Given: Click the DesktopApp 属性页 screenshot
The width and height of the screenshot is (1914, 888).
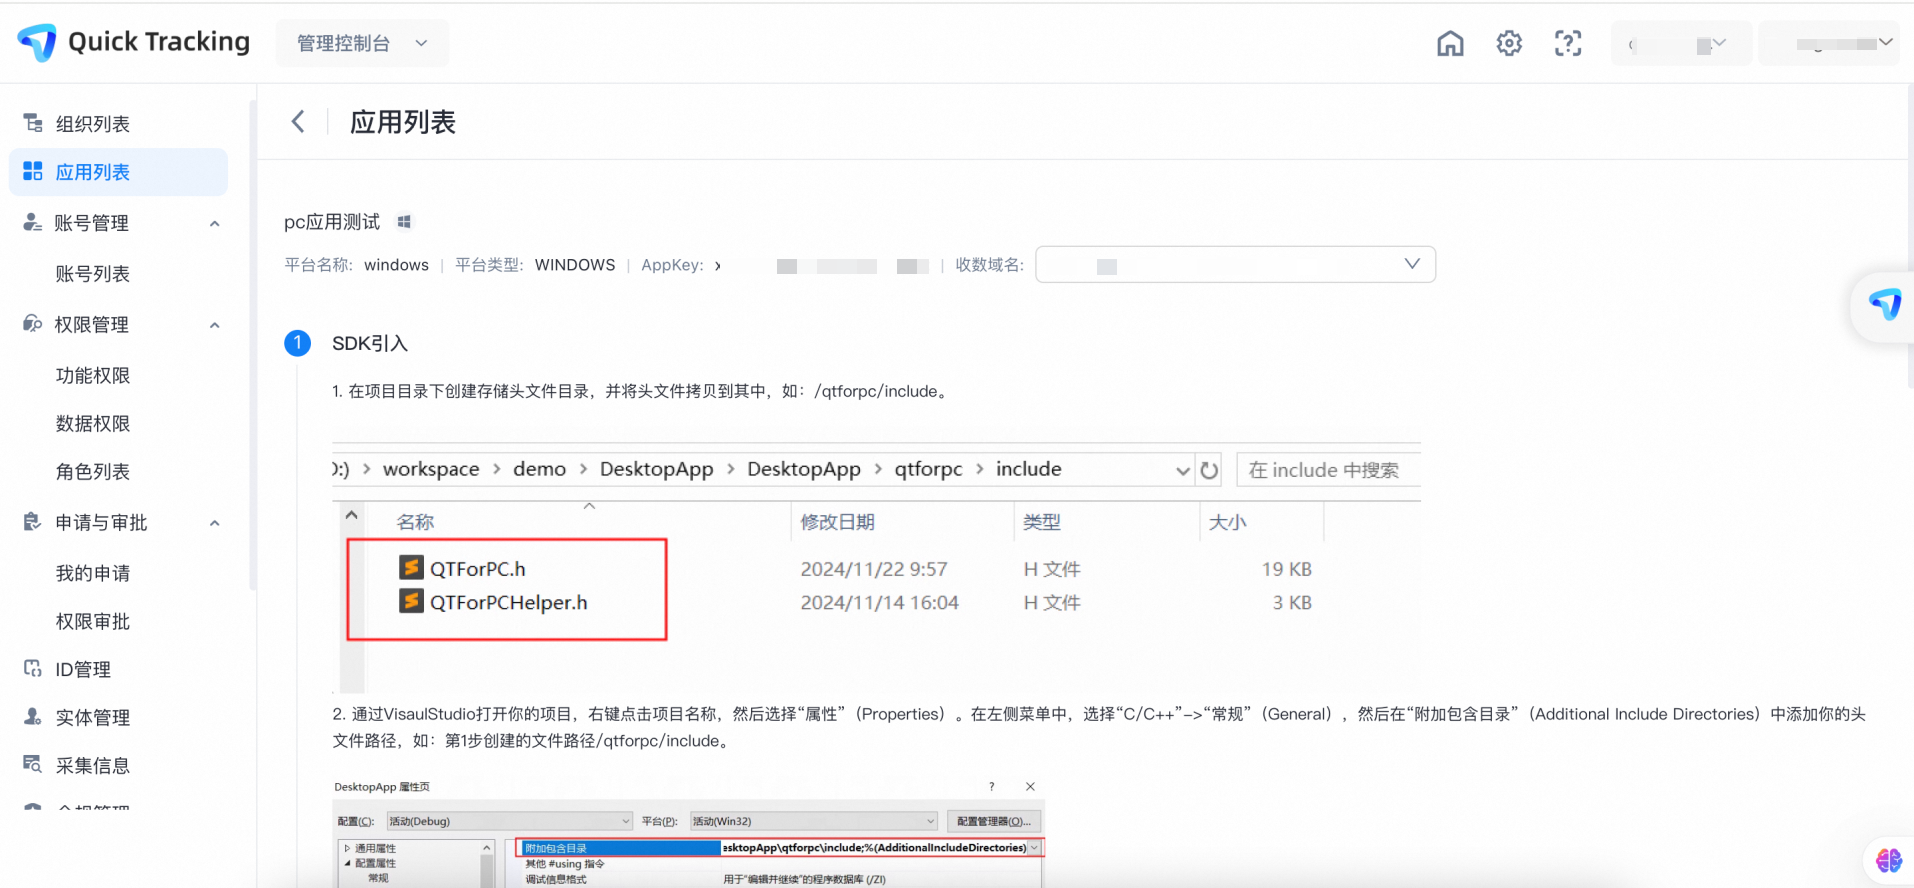Looking at the screenshot, I should 689,832.
